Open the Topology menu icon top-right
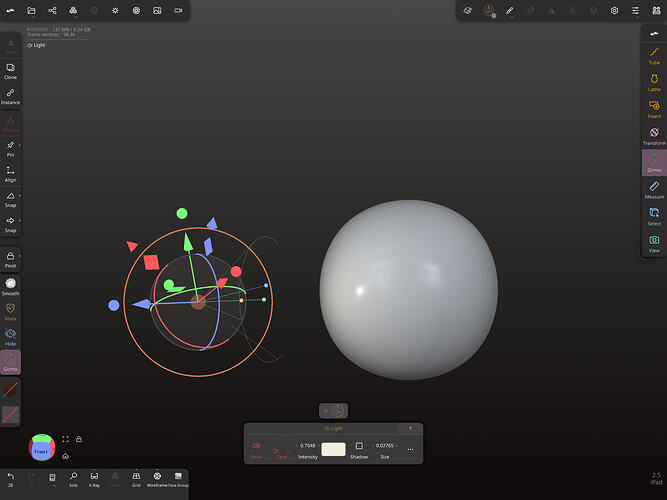The image size is (667, 500). (x=467, y=11)
